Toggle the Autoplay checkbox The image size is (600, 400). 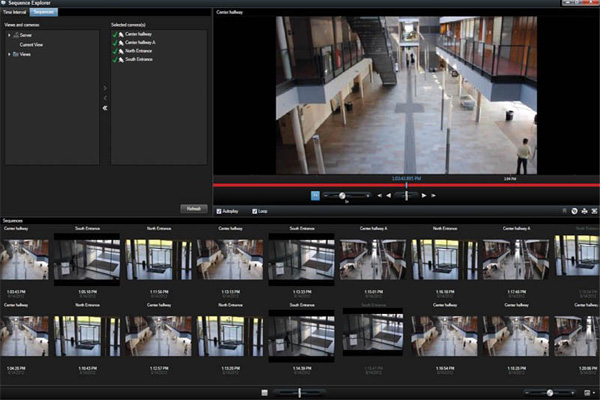point(219,211)
